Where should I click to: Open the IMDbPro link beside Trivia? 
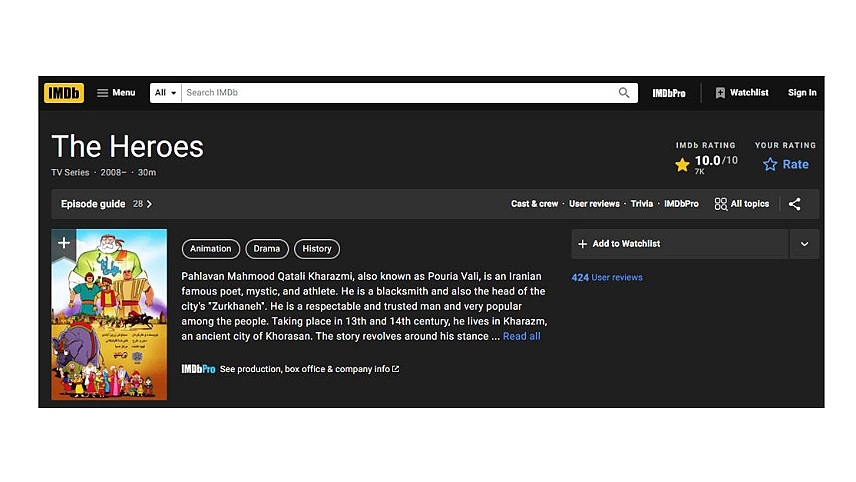click(x=681, y=204)
